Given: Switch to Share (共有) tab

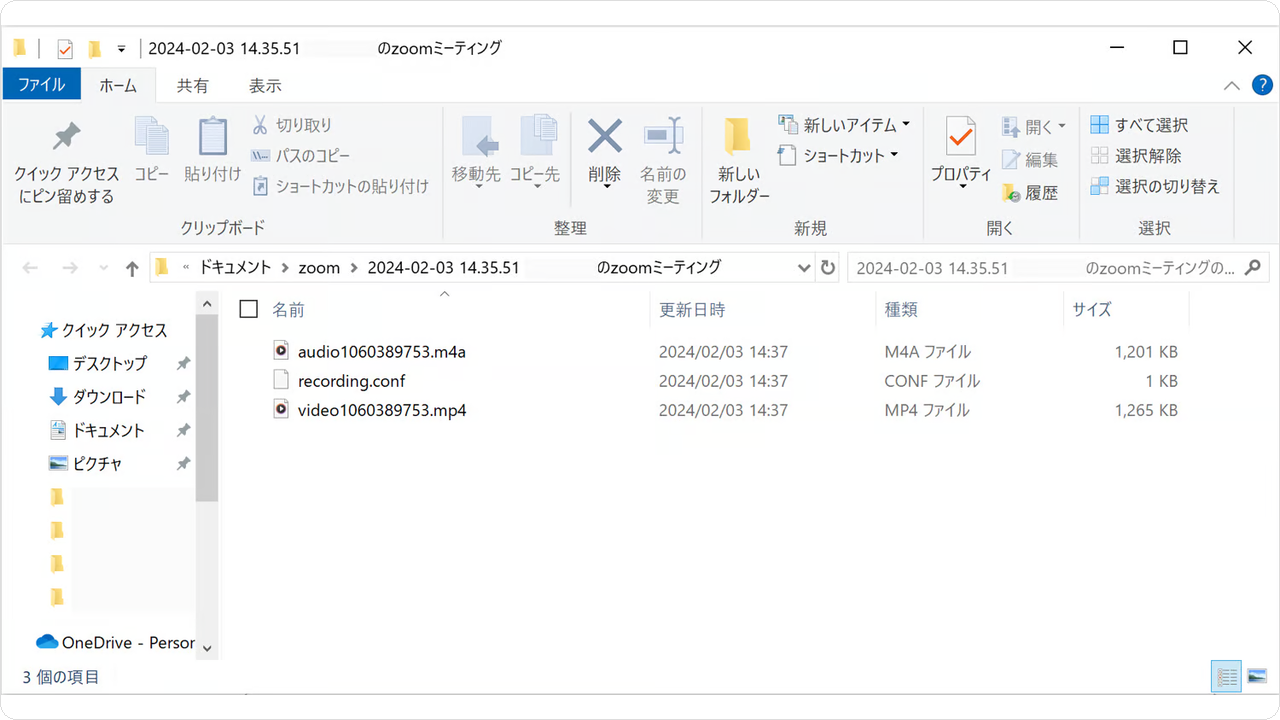Looking at the screenshot, I should coord(193,85).
